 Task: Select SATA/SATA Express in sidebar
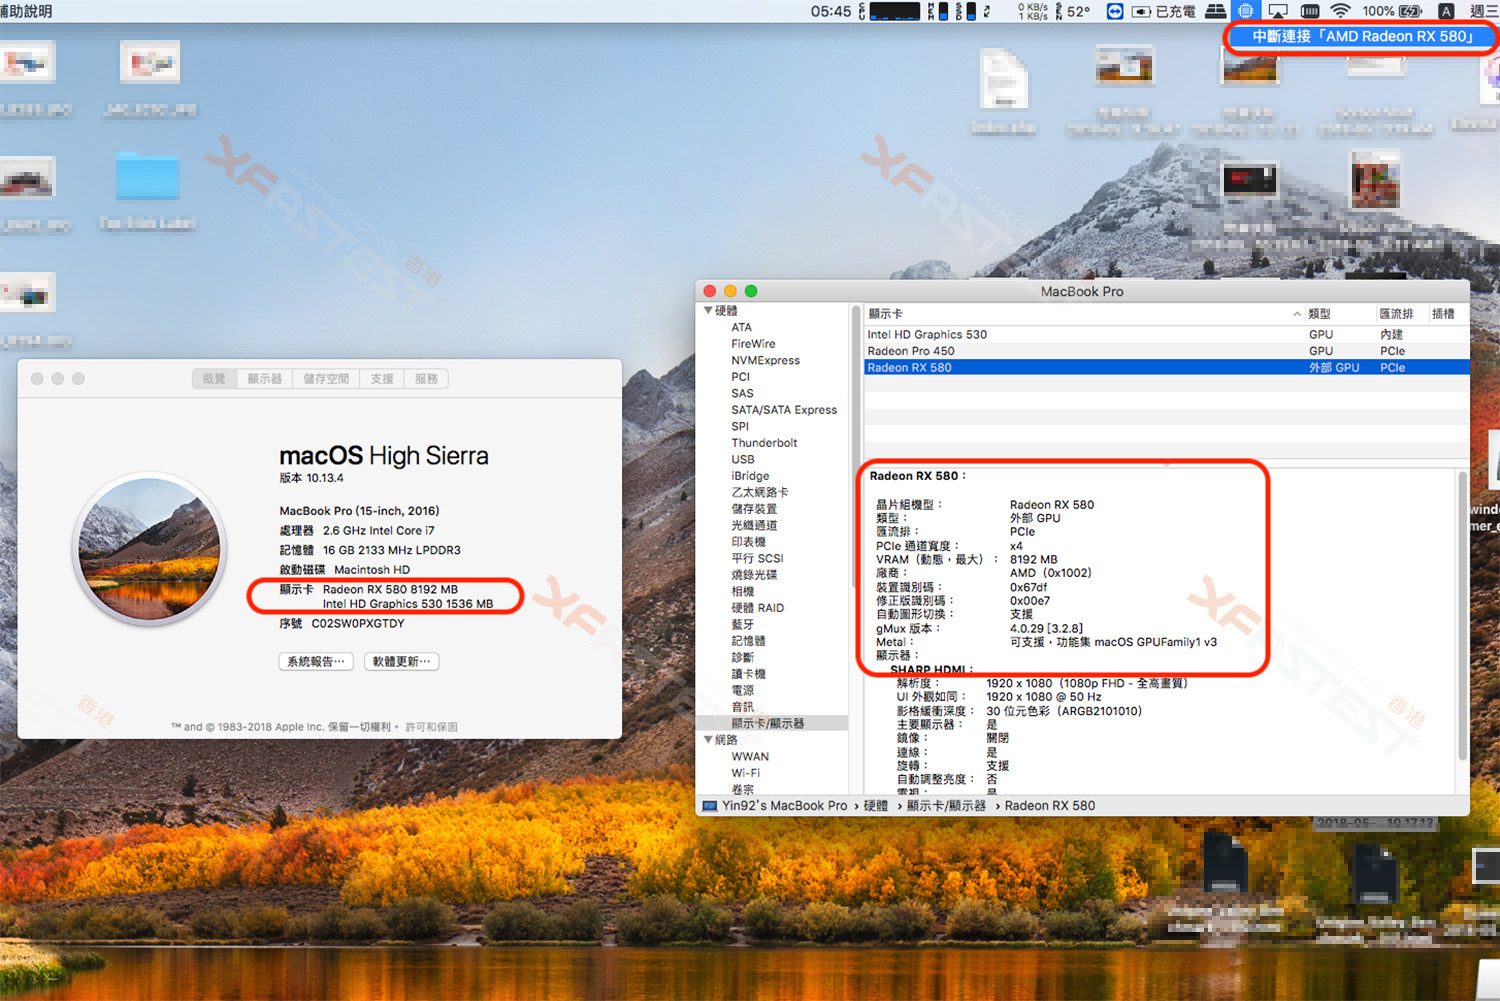784,410
